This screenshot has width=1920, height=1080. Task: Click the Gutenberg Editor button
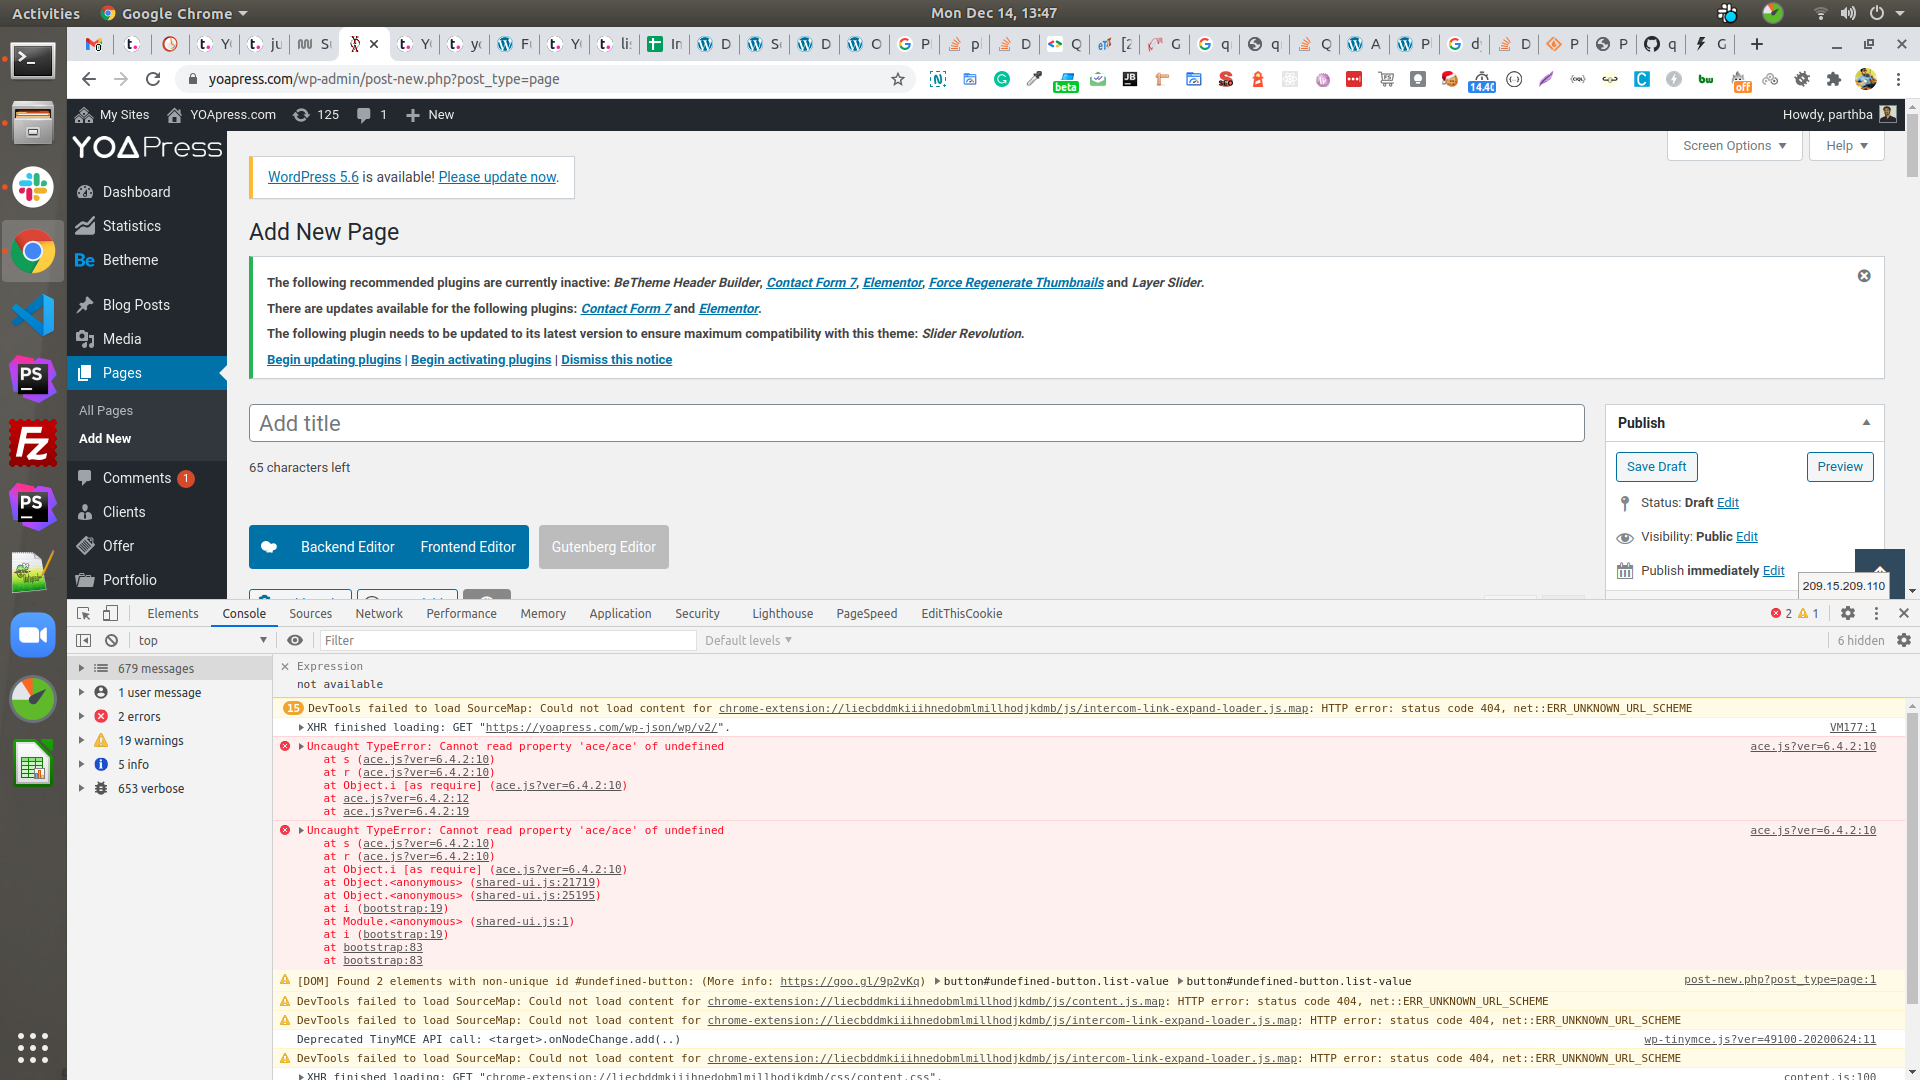(x=604, y=547)
